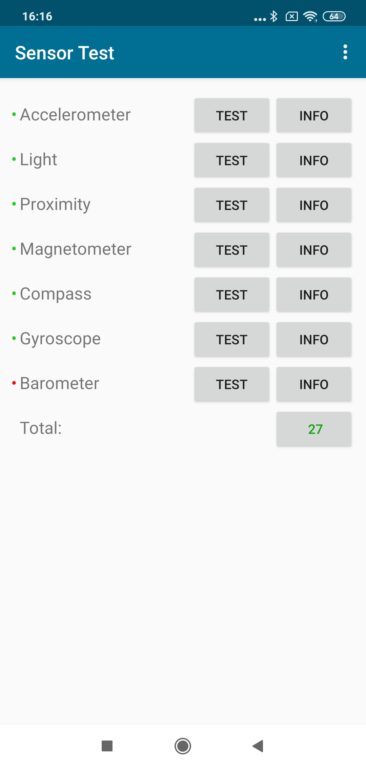Tap the square recent apps button
Viewport: 366px width, 768px height.
[107, 745]
